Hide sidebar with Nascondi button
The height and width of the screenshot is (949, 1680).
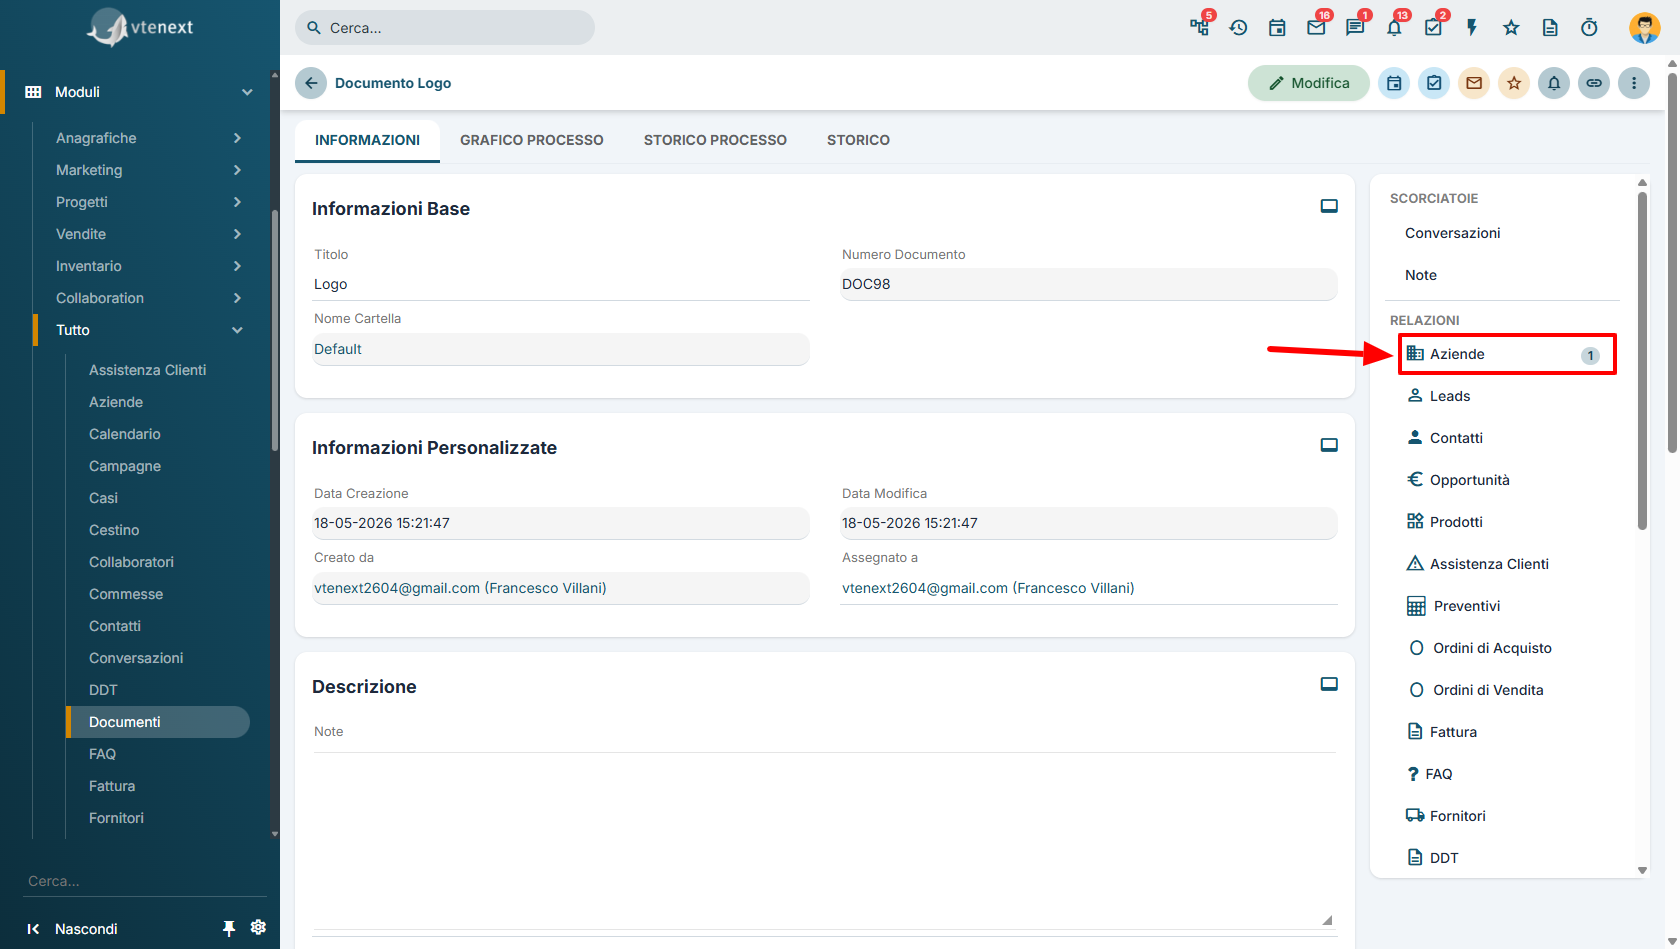point(72,929)
